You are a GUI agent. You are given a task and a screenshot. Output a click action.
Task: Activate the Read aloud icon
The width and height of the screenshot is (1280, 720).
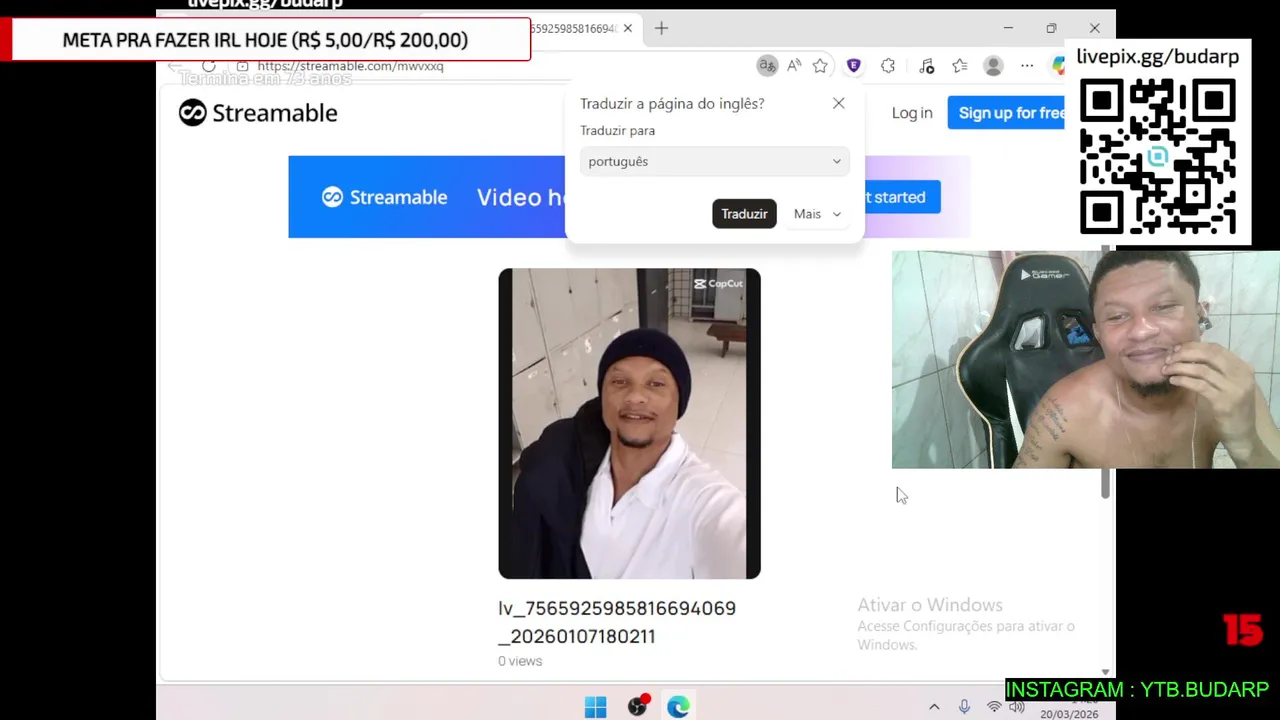tap(794, 66)
